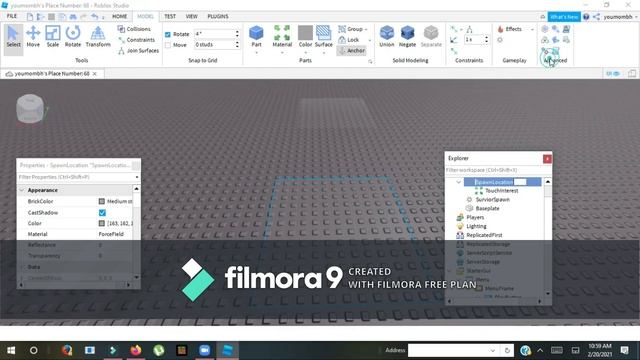Collapse the Appearance section
This screenshot has height=360, width=640.
[x=22, y=190]
